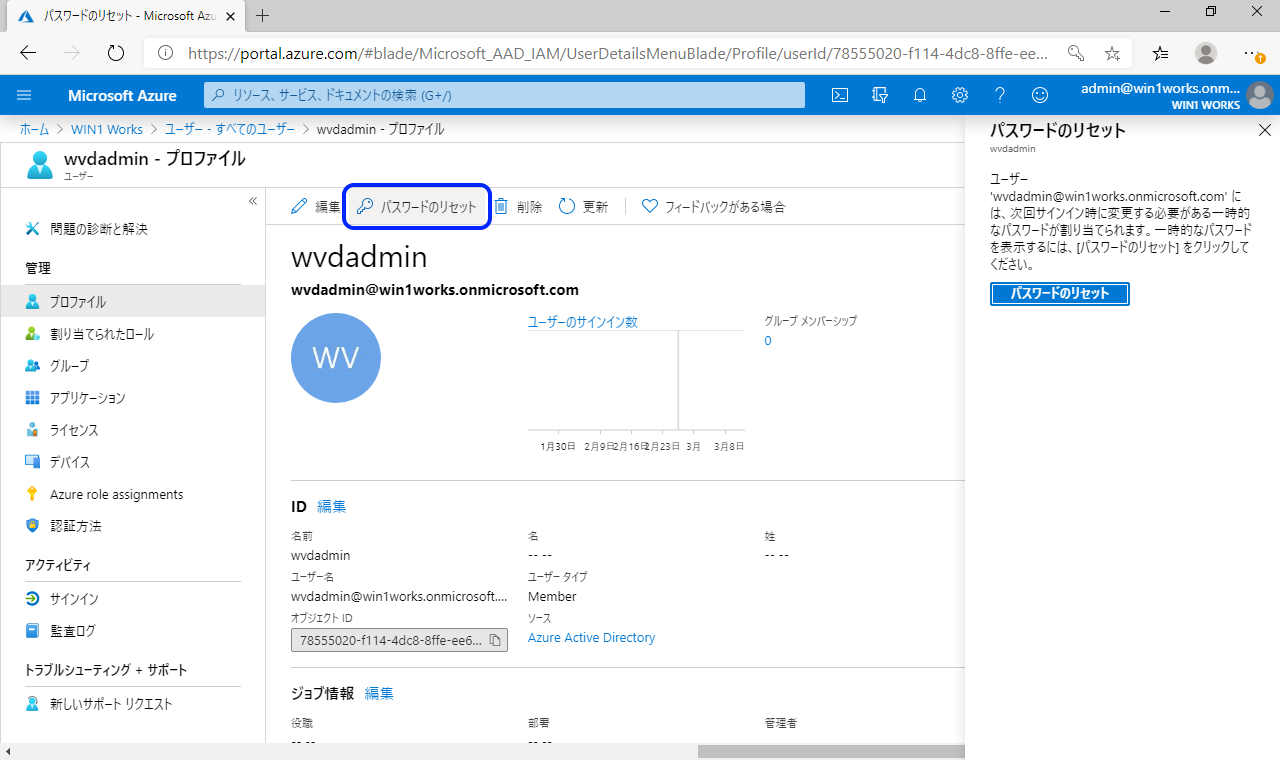Open the フィードバックがある場合 feedback link
This screenshot has height=760, width=1280.
pyautogui.click(x=714, y=207)
